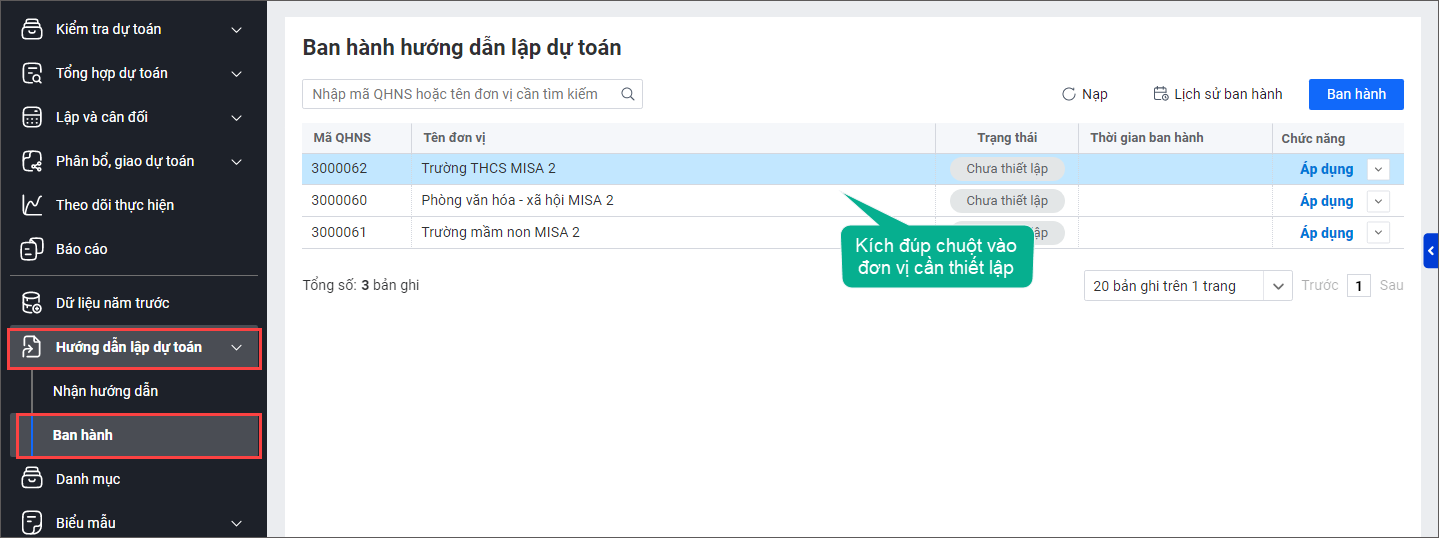Screen dimensions: 1439x538
Task: Reload the list with Nạp button
Action: 1085,94
